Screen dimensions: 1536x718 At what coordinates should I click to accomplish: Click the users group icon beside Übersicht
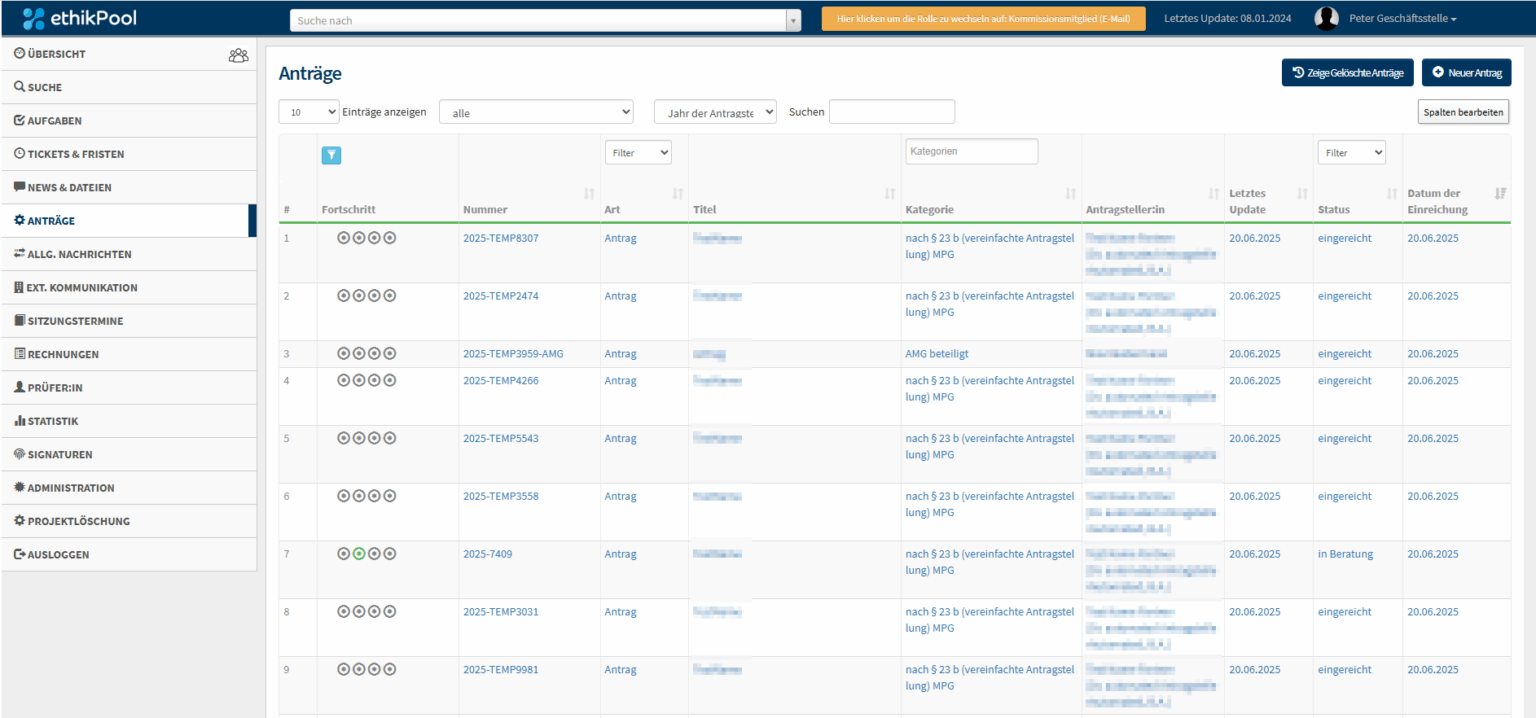[x=238, y=55]
